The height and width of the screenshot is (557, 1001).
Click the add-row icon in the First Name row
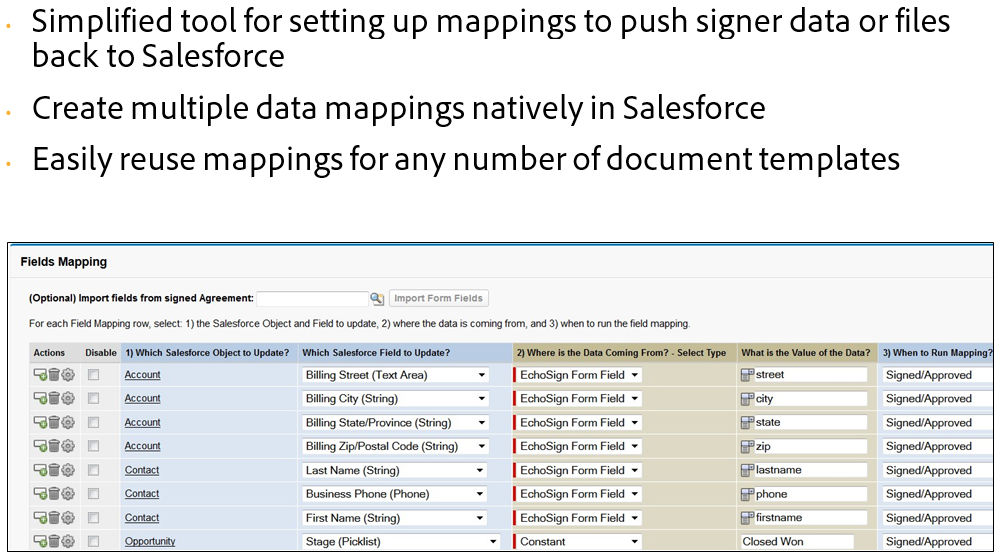click(41, 518)
